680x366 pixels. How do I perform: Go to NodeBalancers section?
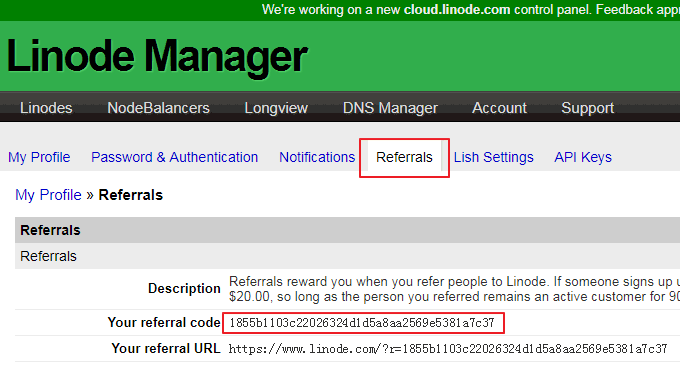[x=158, y=108]
